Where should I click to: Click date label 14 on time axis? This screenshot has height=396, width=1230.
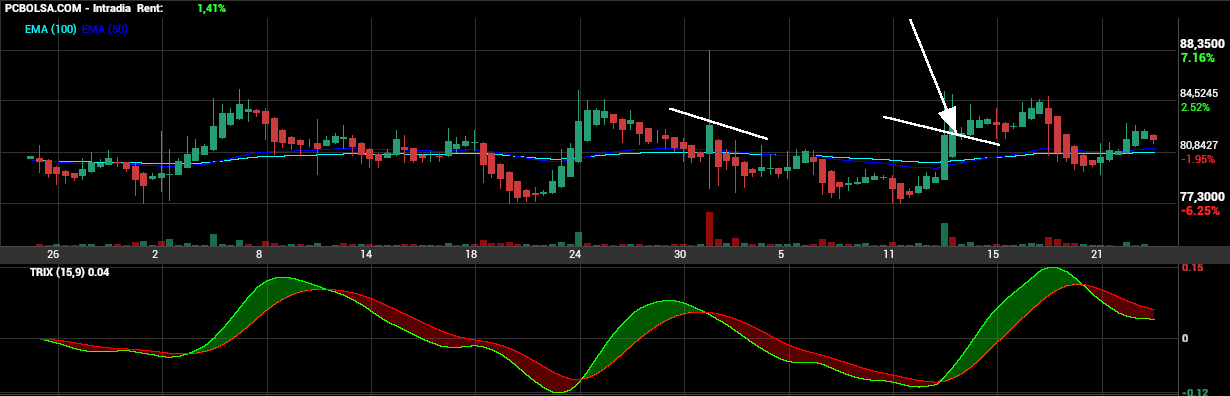(x=366, y=255)
